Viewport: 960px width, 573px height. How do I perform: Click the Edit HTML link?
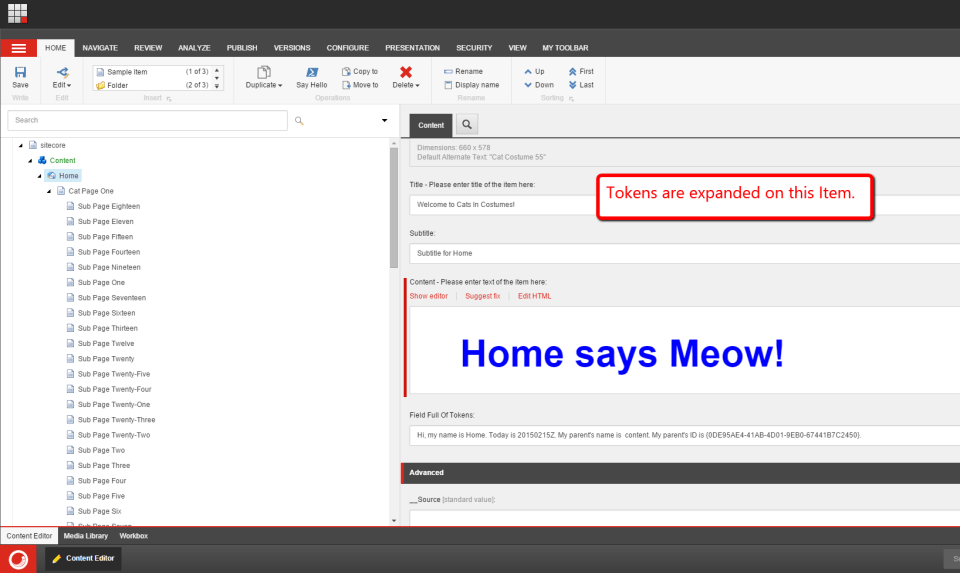pyautogui.click(x=534, y=296)
